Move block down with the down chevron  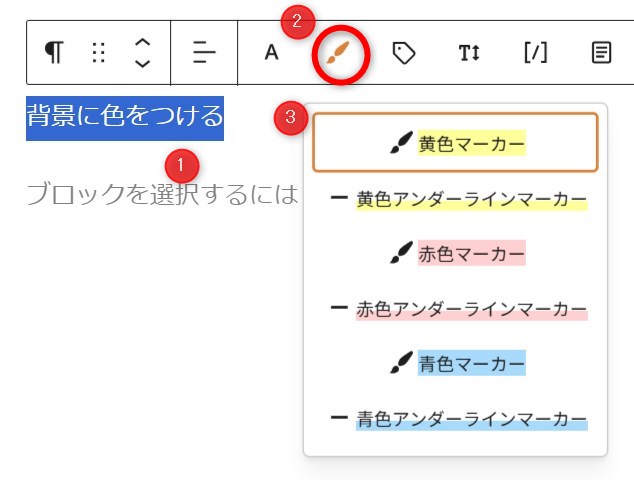coord(142,63)
